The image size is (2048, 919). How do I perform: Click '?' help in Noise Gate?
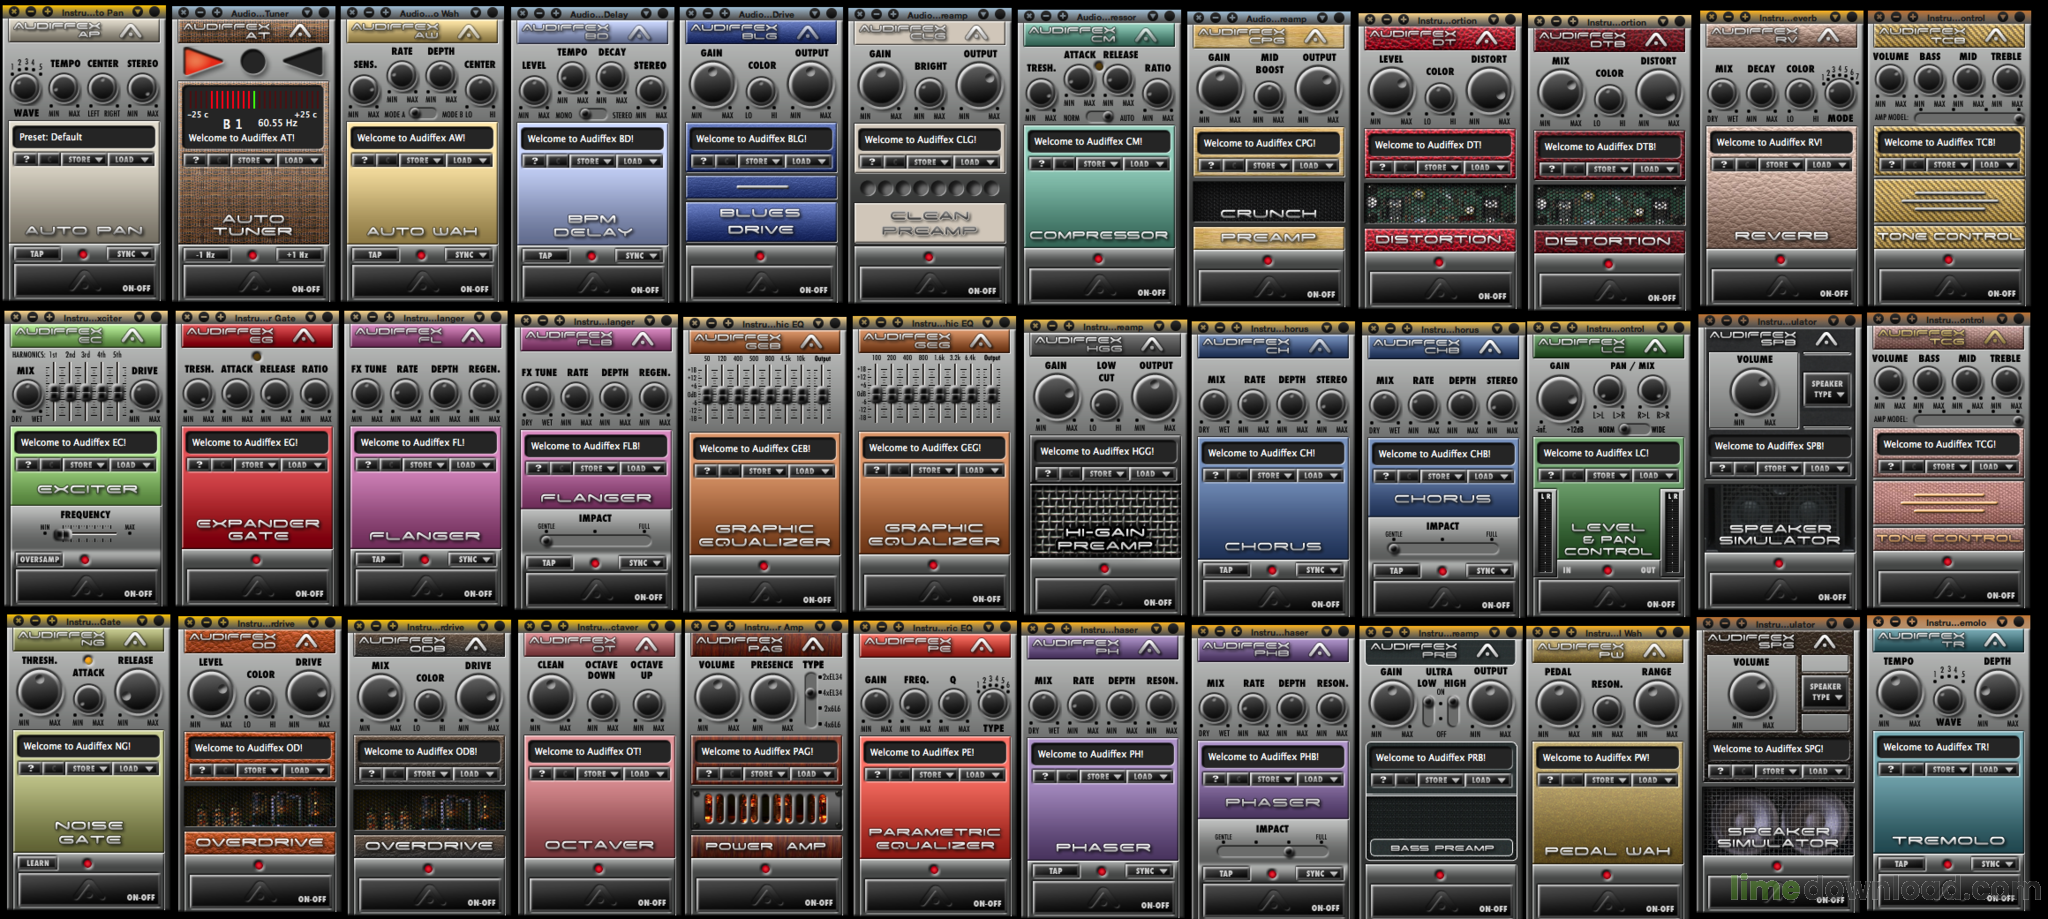pos(30,769)
